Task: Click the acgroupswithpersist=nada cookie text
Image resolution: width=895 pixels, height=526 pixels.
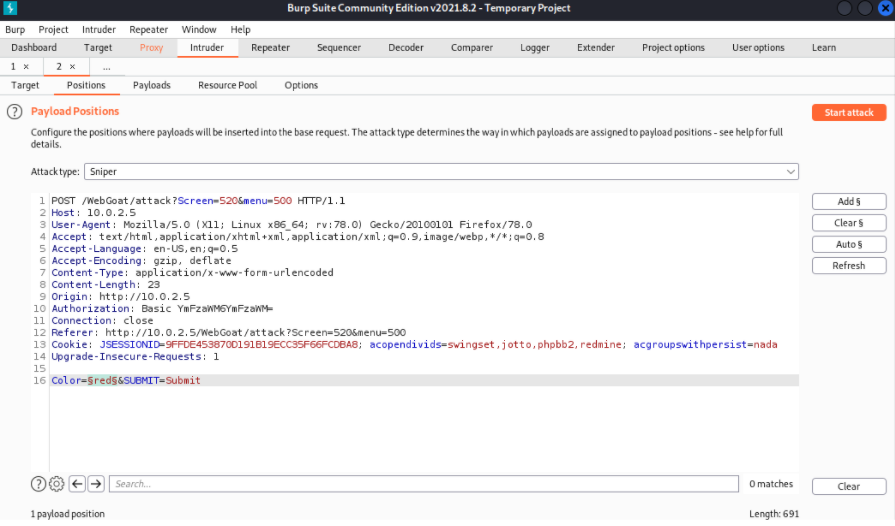Action: (x=705, y=345)
